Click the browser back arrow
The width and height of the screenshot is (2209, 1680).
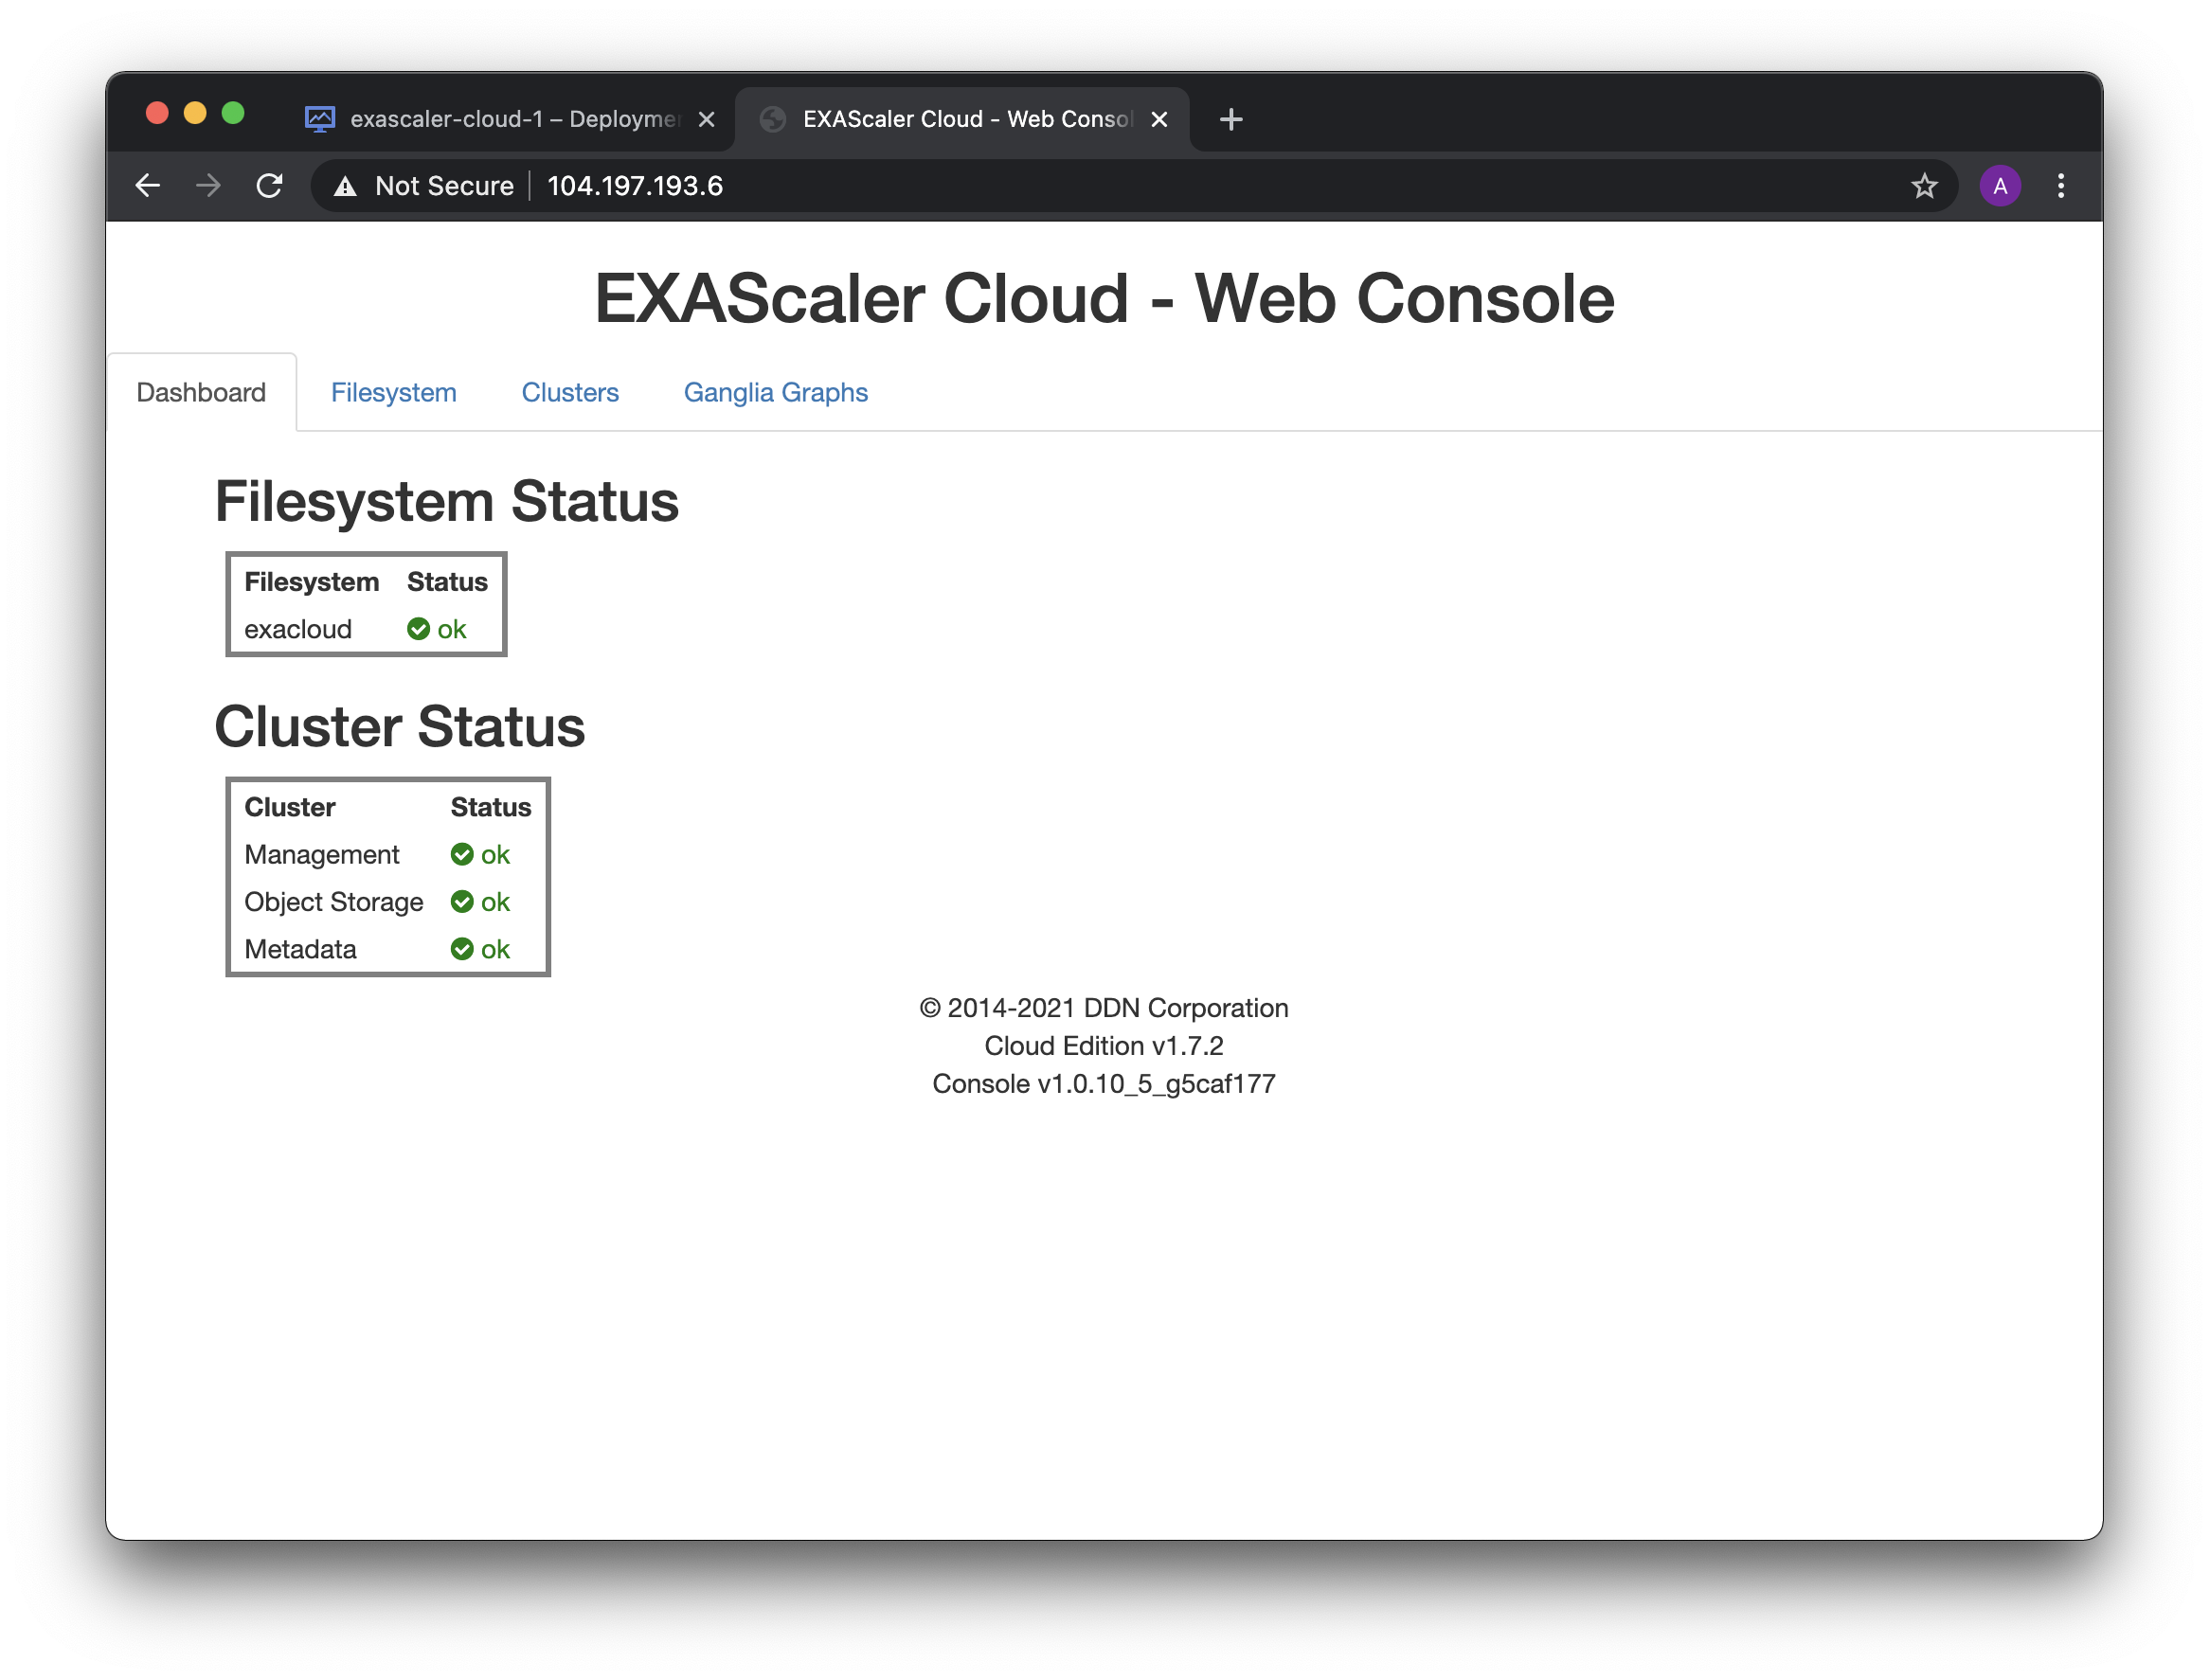coord(148,186)
